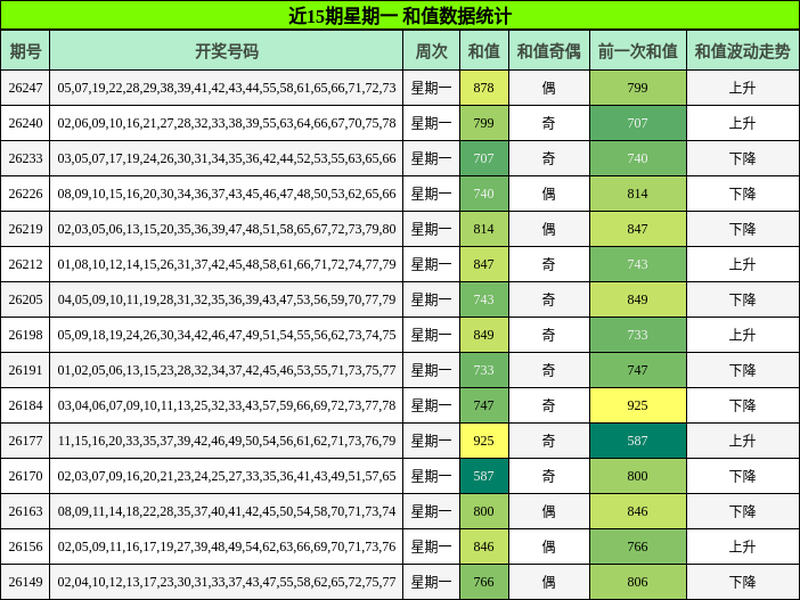This screenshot has width=800, height=600.
Task: Select issue number 26212
Action: pyautogui.click(x=25, y=264)
